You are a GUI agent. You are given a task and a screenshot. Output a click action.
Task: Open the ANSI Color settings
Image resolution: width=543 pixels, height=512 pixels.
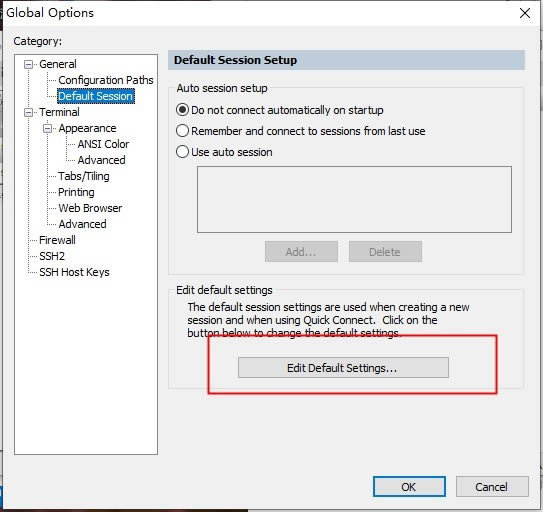pos(103,144)
